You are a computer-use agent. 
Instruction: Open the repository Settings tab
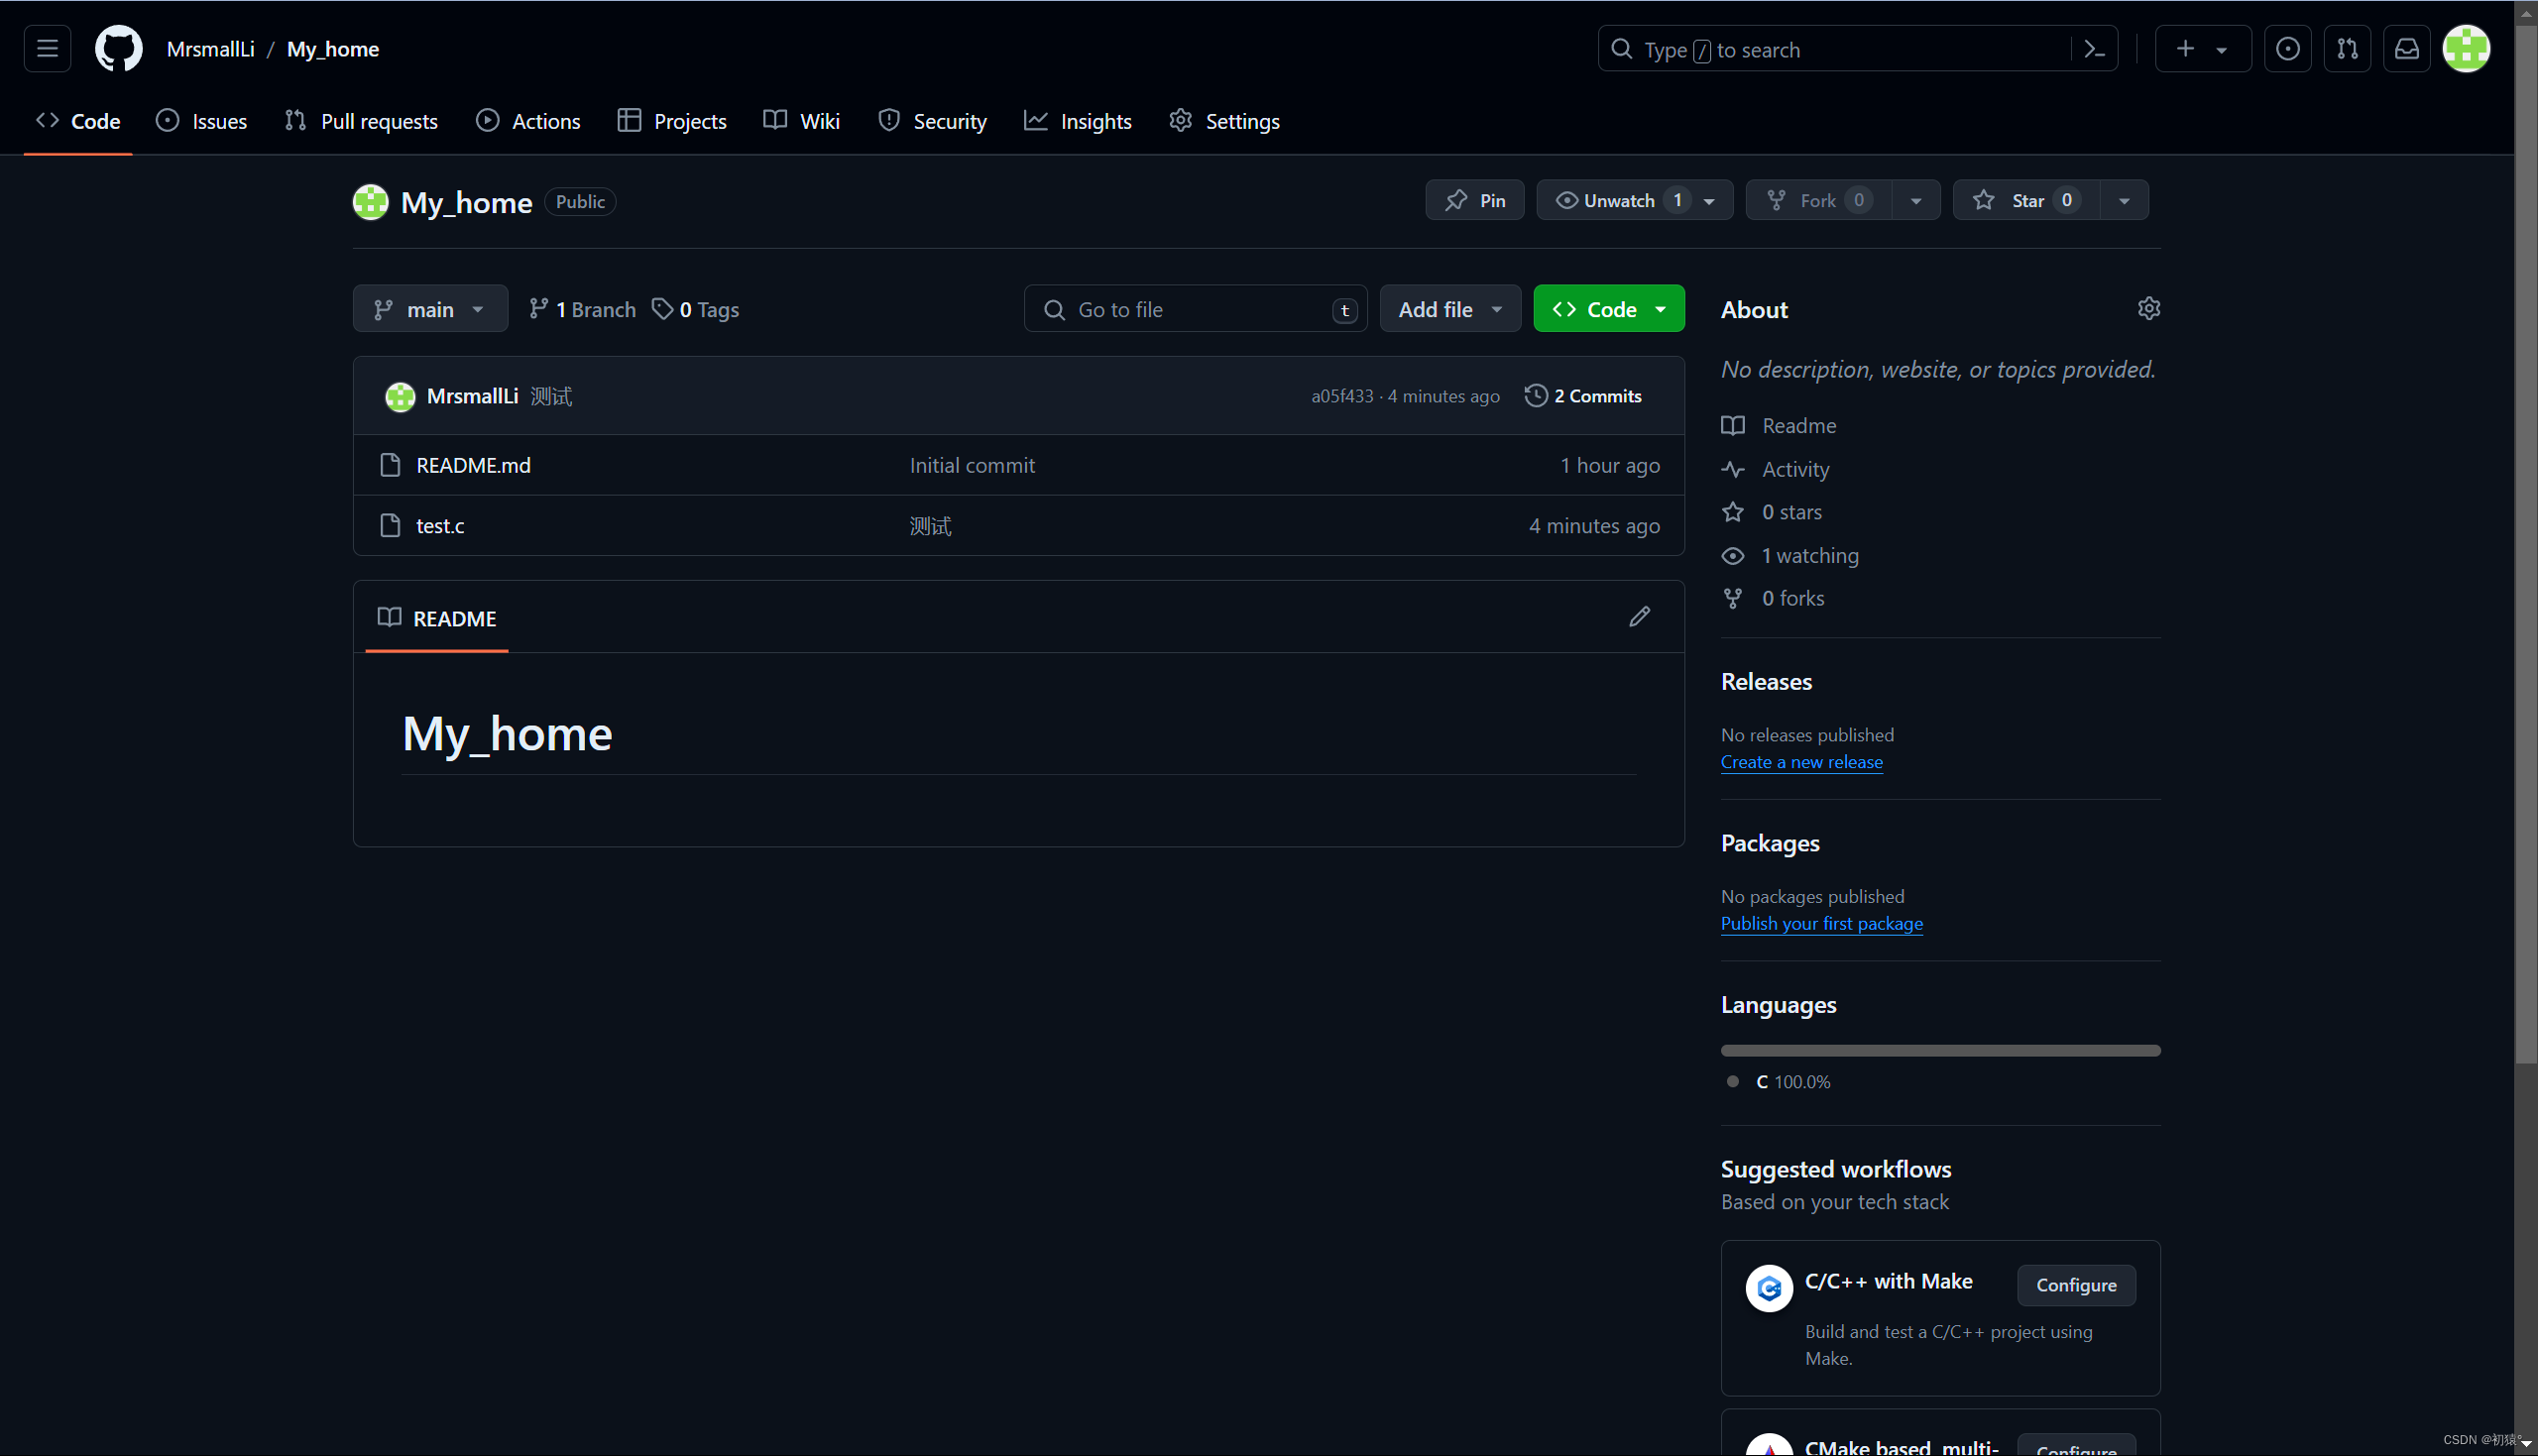pyautogui.click(x=1224, y=121)
